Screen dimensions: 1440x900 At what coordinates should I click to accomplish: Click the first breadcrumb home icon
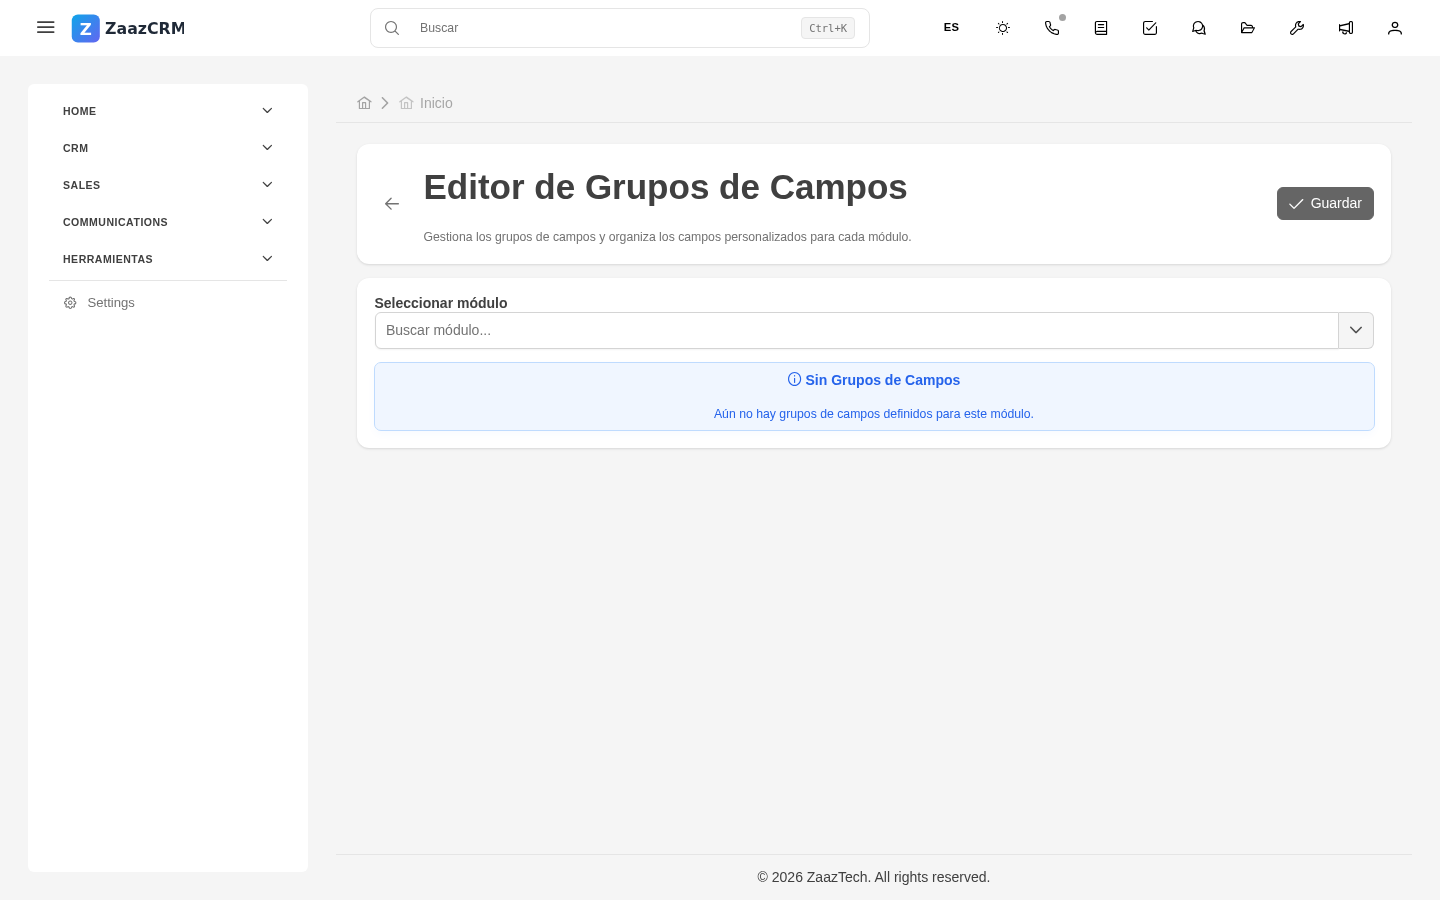[364, 103]
